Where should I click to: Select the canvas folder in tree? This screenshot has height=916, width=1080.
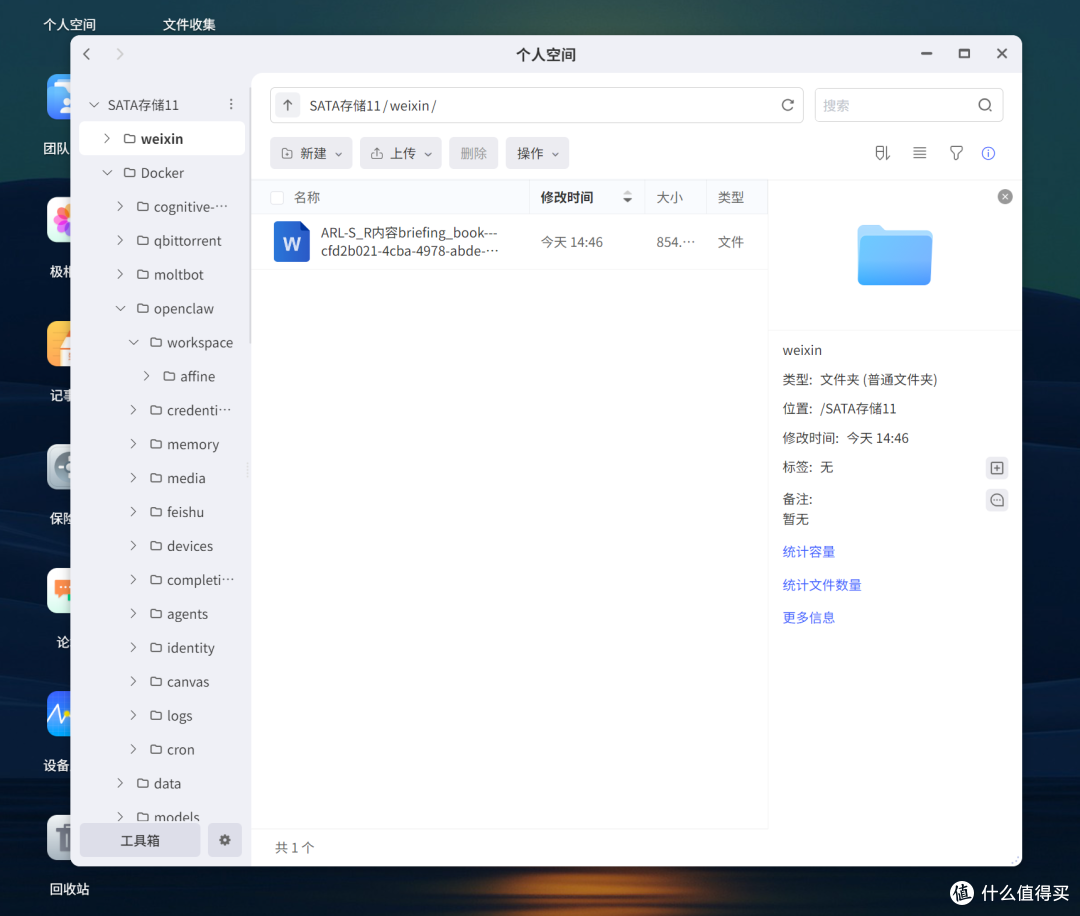pos(188,682)
